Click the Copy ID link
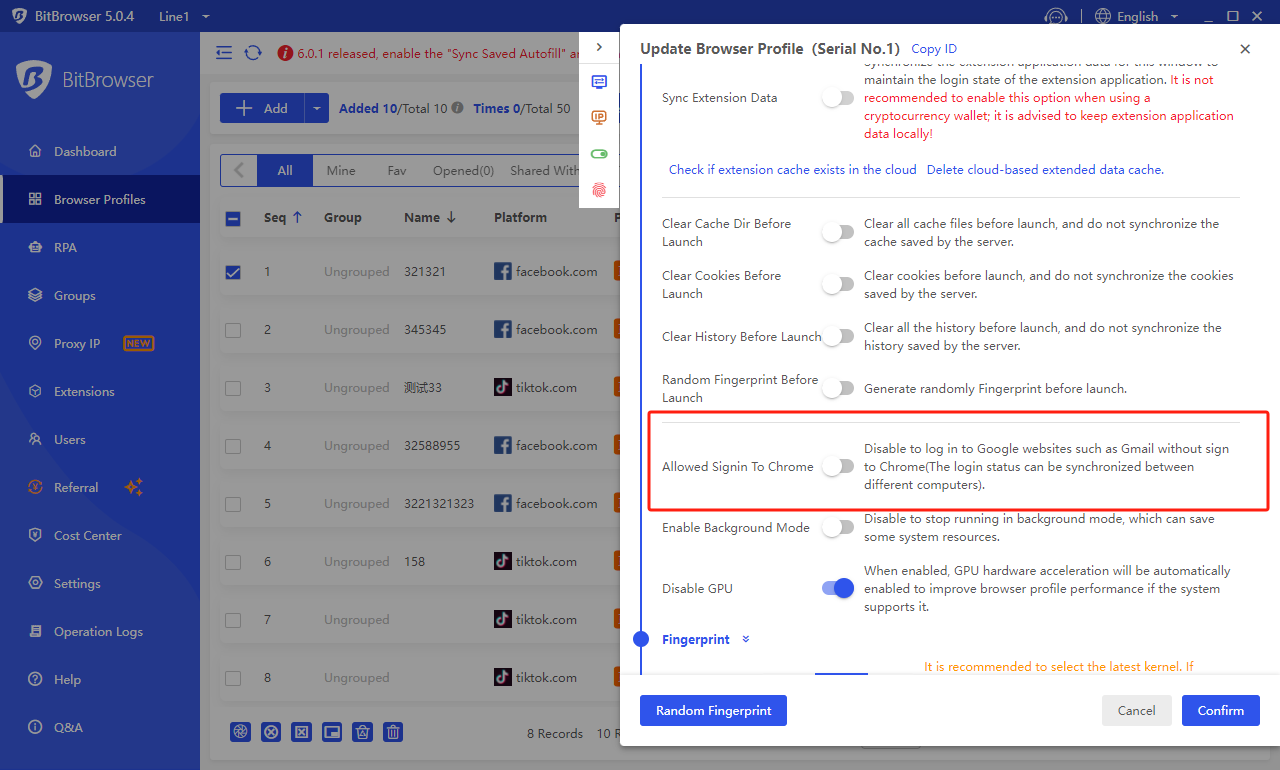 point(934,49)
